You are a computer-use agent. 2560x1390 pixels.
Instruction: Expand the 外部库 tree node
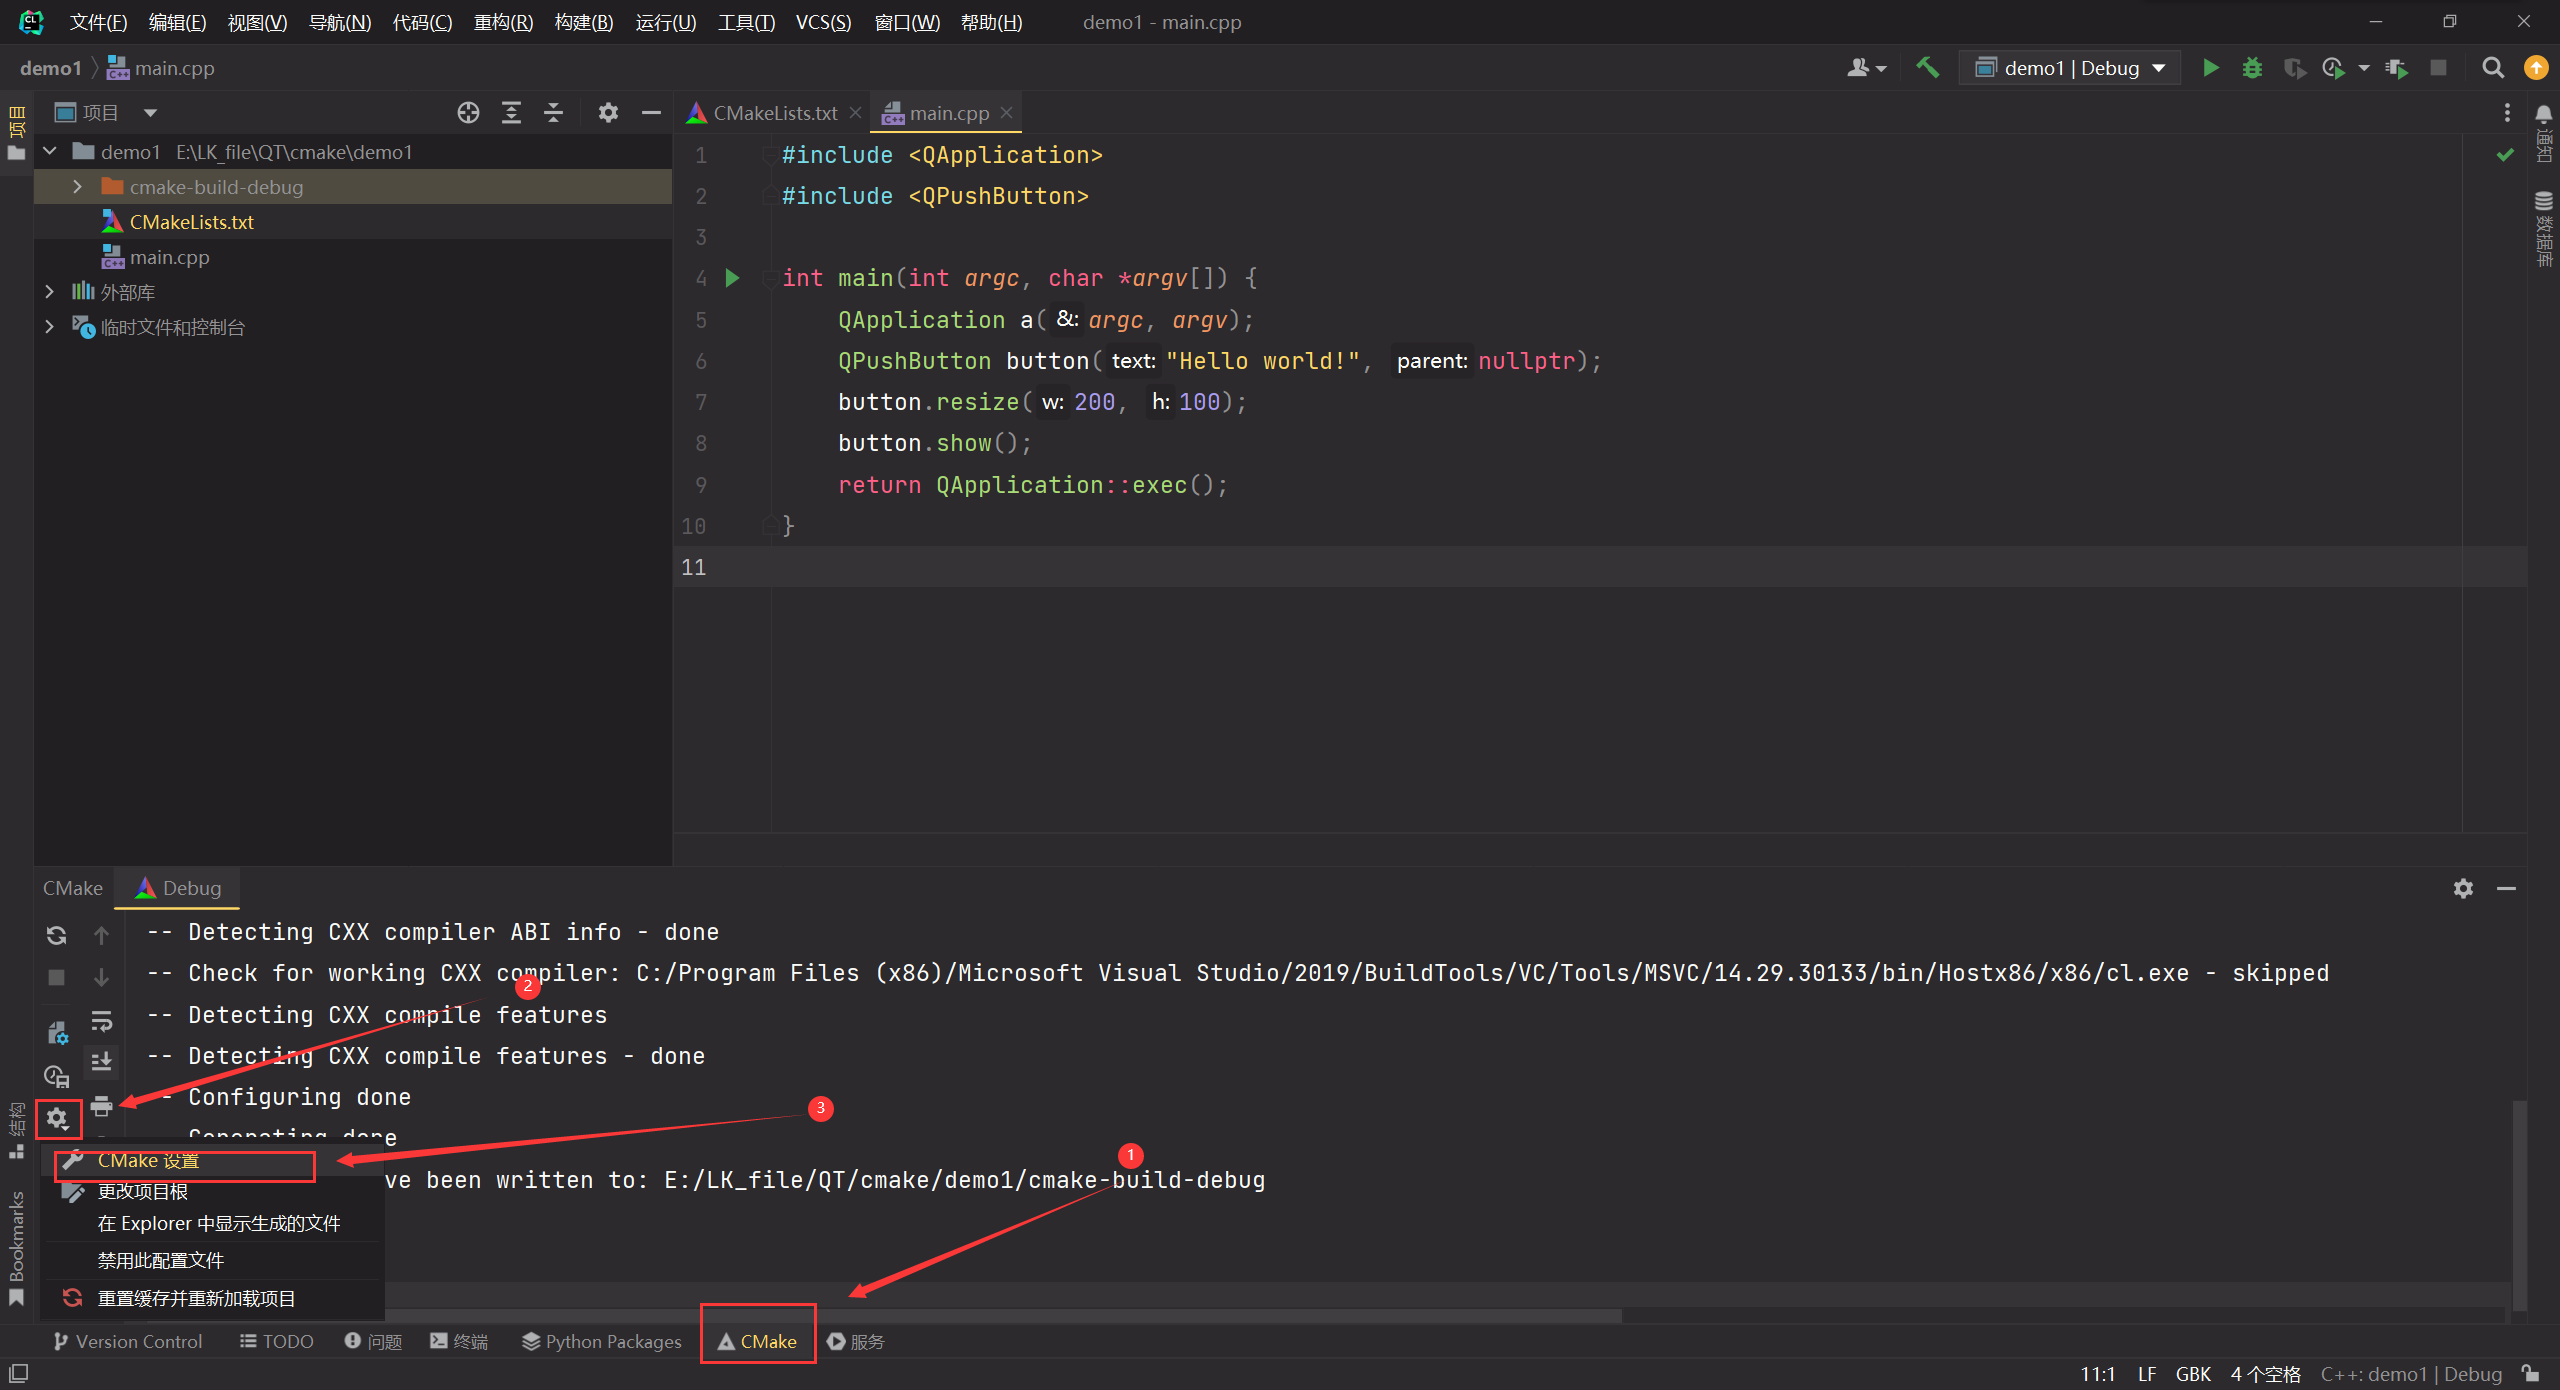click(49, 292)
